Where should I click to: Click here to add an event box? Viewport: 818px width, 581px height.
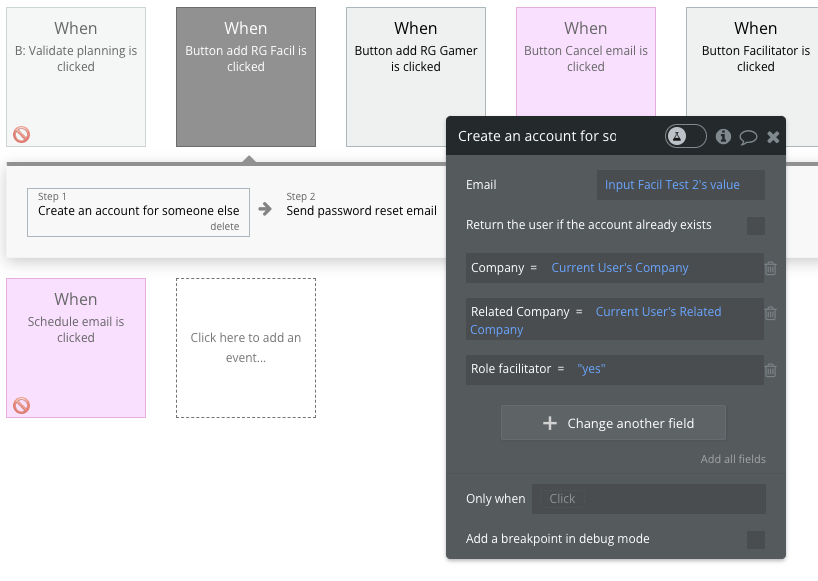(x=246, y=347)
